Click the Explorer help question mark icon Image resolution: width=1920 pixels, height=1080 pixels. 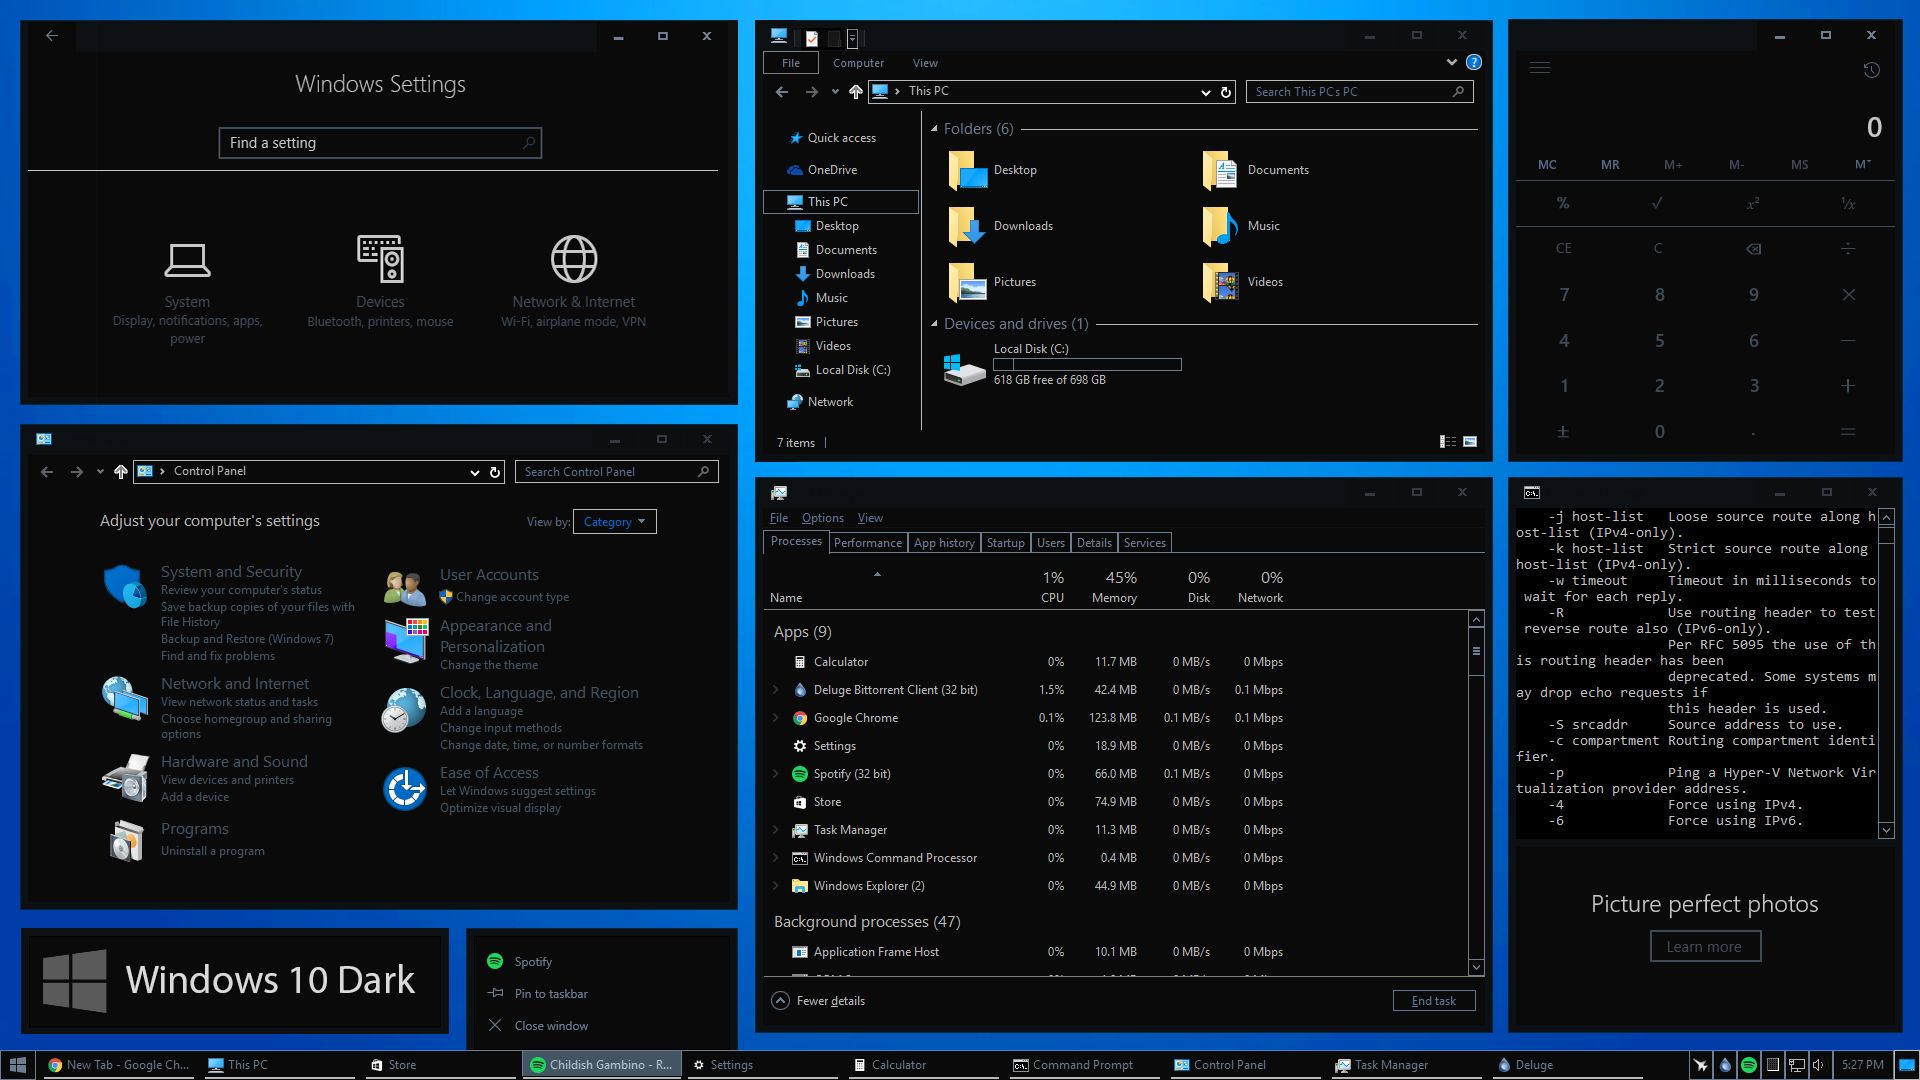coord(1473,62)
